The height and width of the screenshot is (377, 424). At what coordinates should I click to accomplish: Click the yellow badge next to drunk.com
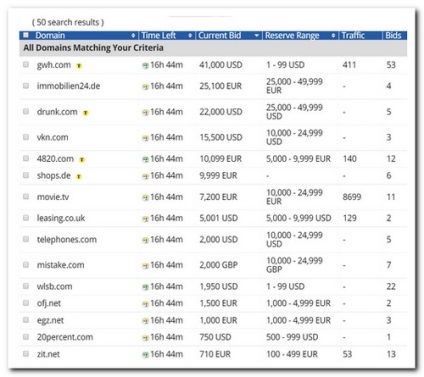(86, 113)
